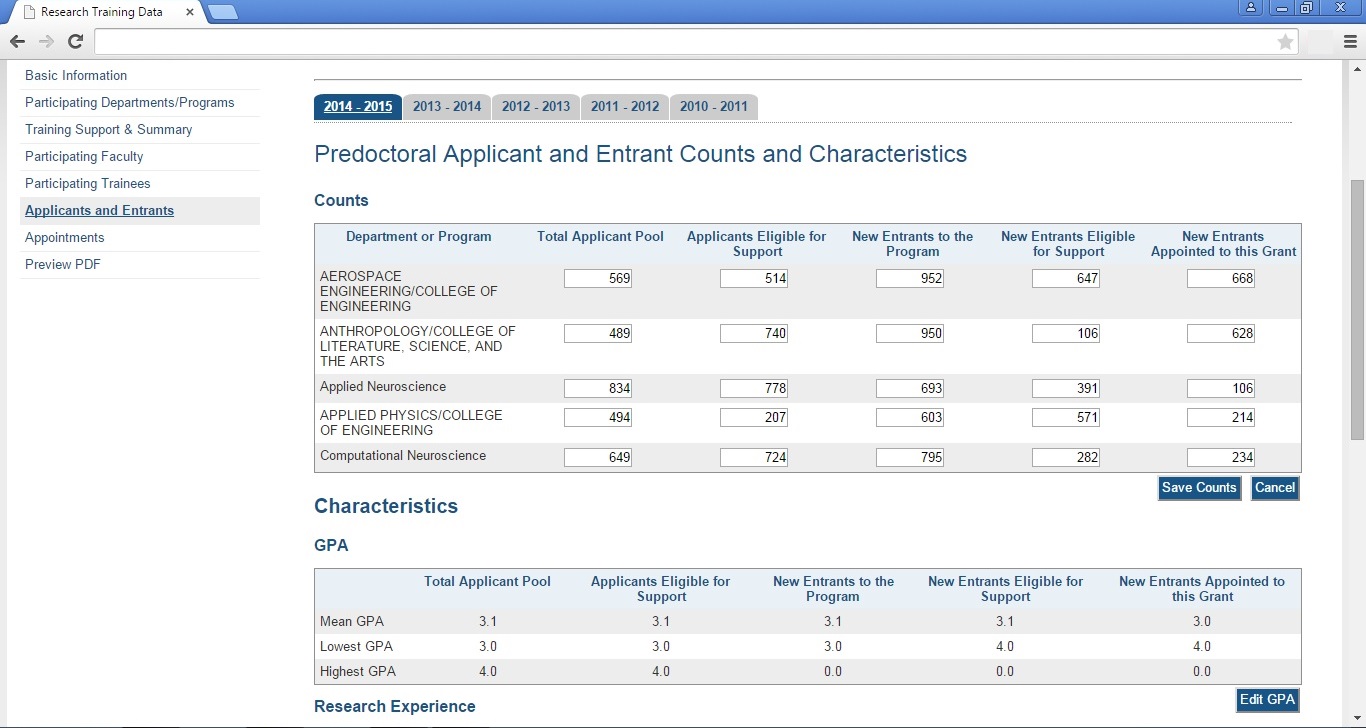Image resolution: width=1366 pixels, height=728 pixels.
Task: Click the user profile icon in title bar
Action: 1251,8
